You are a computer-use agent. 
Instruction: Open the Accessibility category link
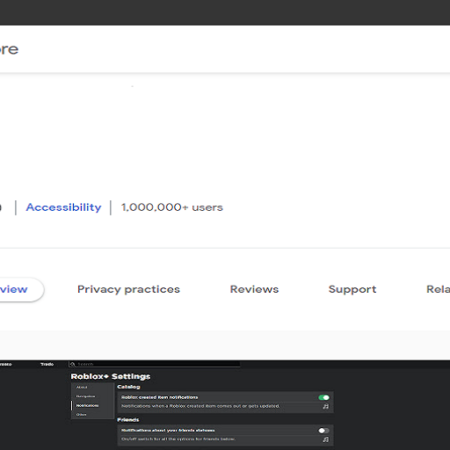pyautogui.click(x=64, y=207)
